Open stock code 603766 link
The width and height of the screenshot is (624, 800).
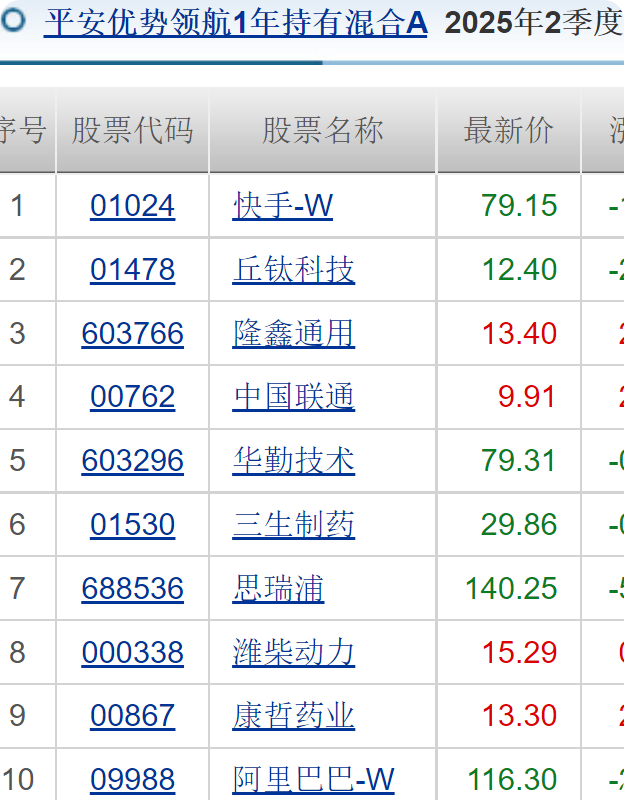pyautogui.click(x=133, y=333)
